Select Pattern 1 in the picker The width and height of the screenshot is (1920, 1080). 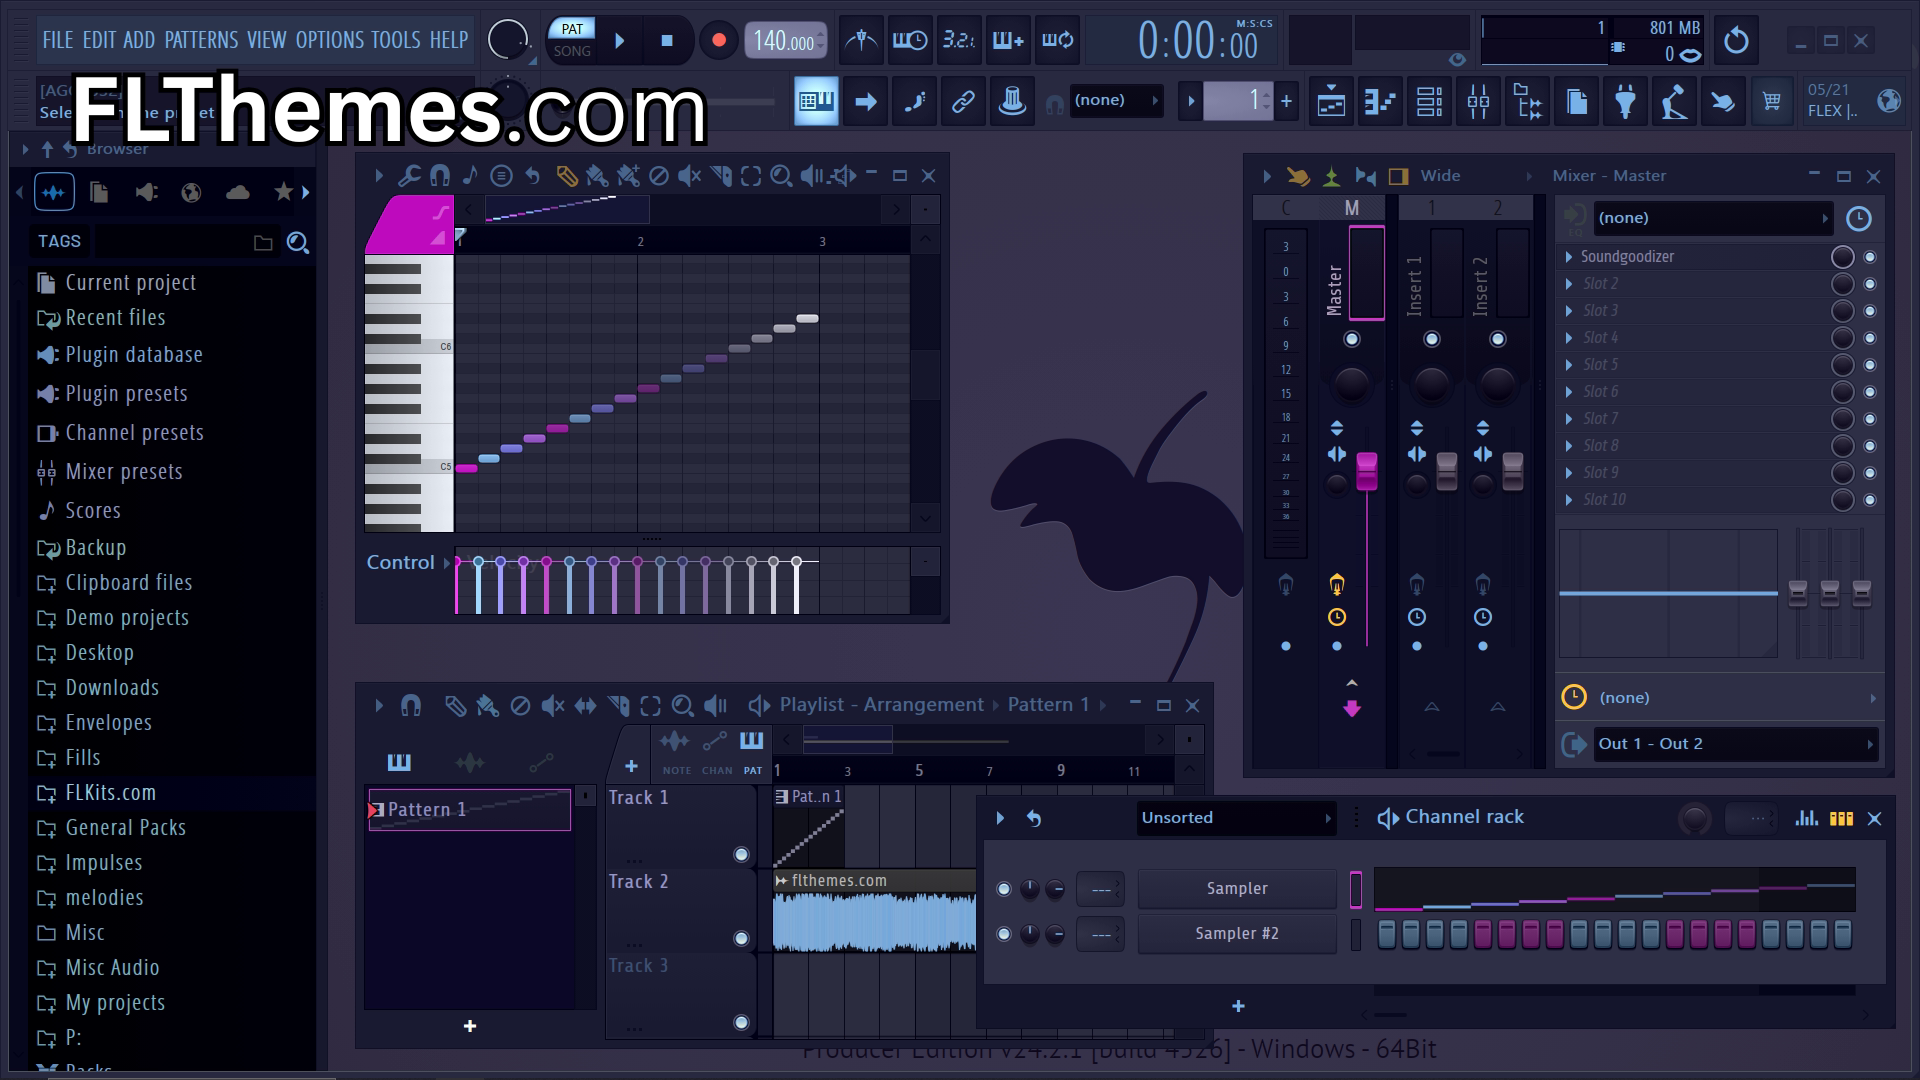(x=470, y=810)
